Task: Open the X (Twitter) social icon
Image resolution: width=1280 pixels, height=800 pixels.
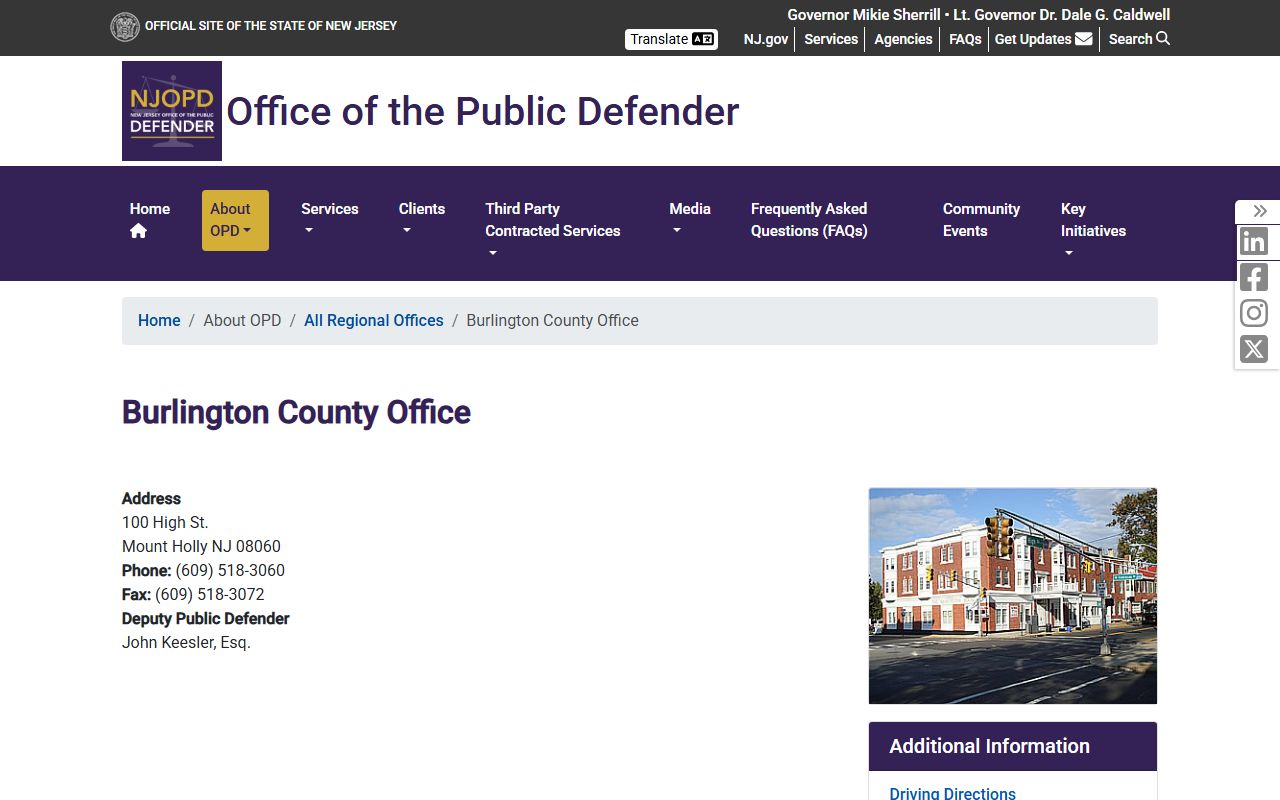Action: click(1254, 349)
